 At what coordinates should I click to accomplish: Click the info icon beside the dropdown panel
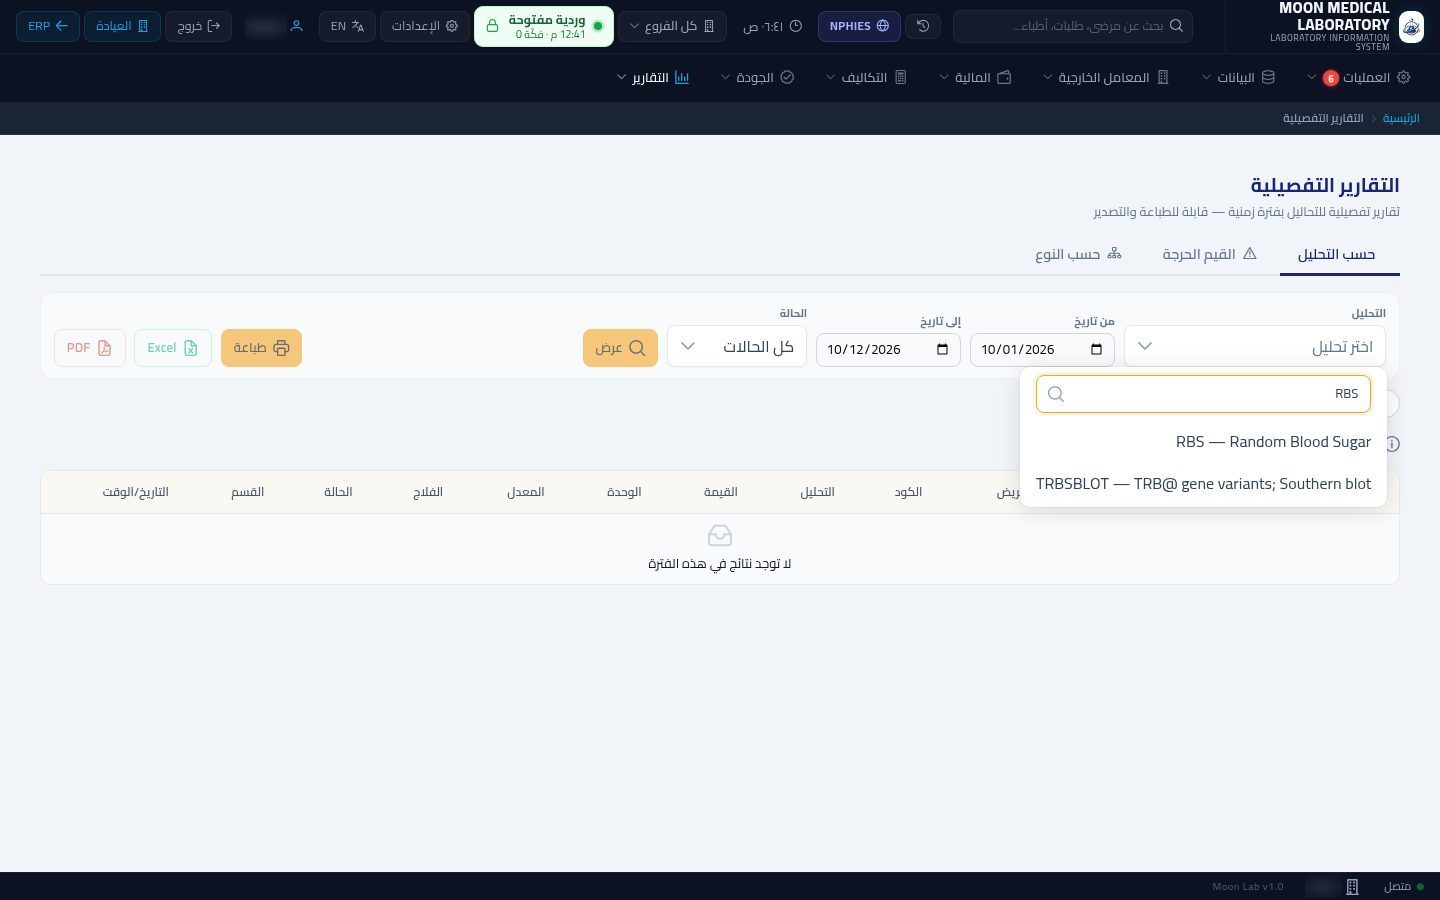[x=1392, y=444]
